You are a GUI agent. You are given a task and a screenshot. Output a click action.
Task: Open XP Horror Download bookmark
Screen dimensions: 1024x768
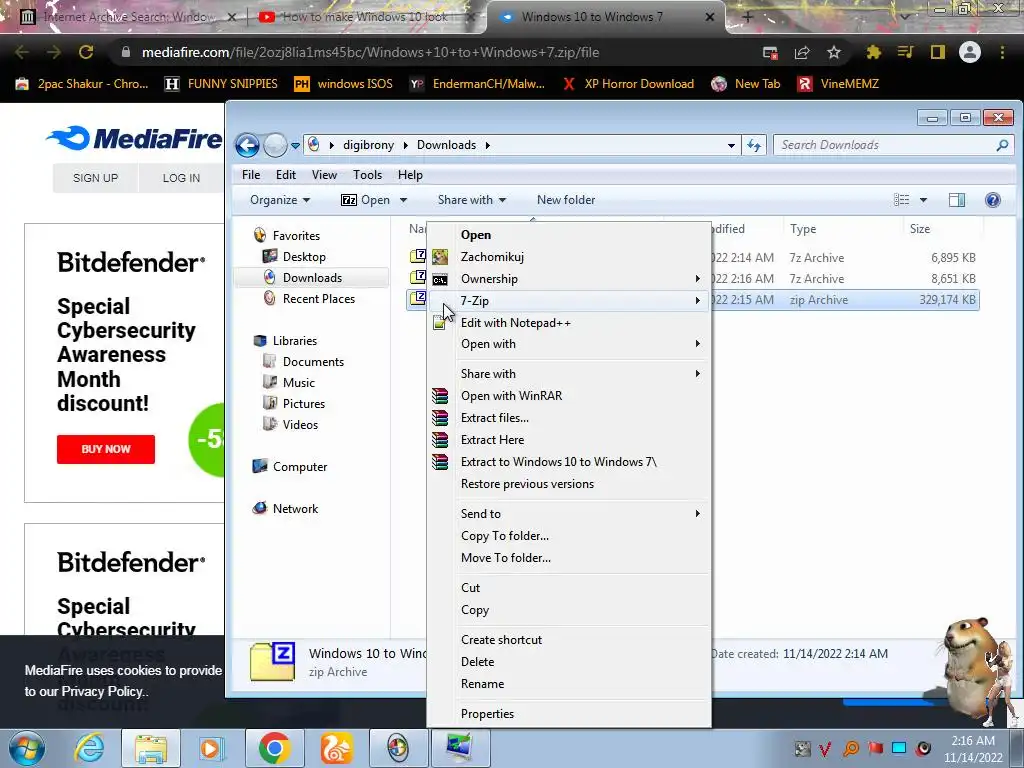point(628,84)
